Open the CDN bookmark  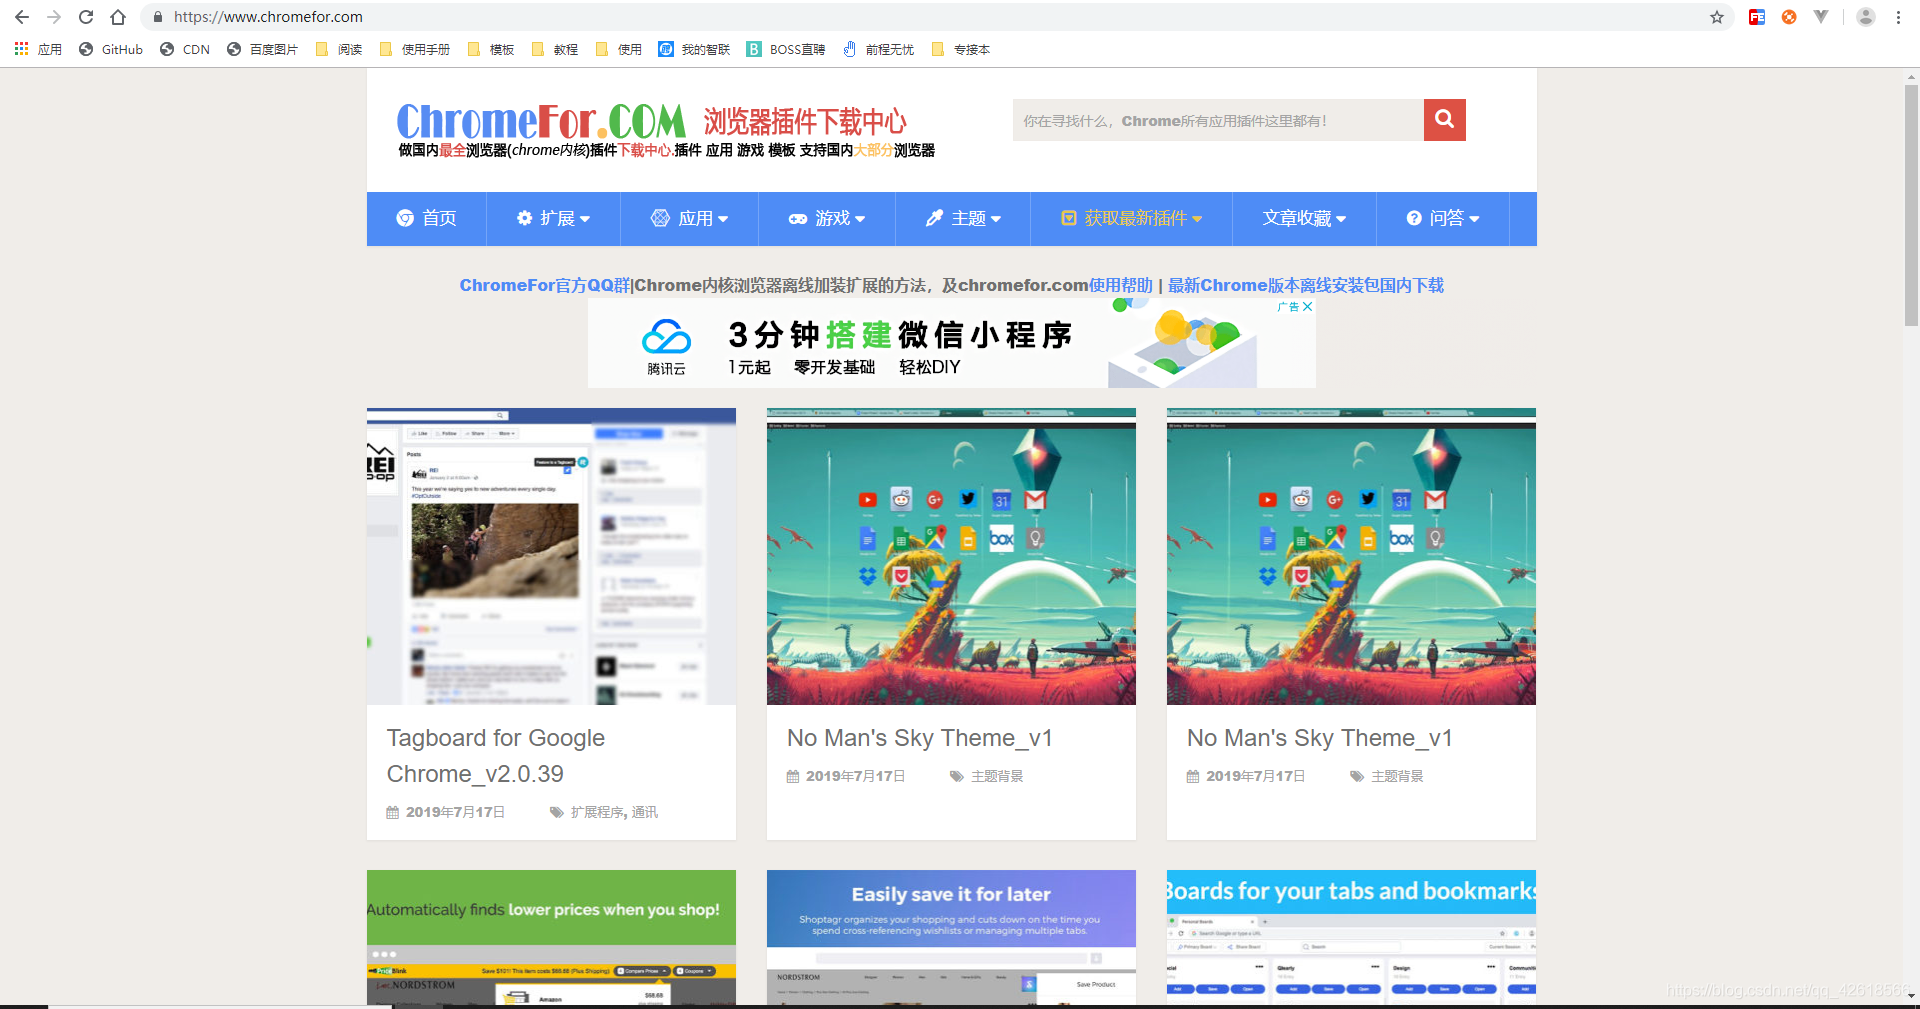coord(185,49)
